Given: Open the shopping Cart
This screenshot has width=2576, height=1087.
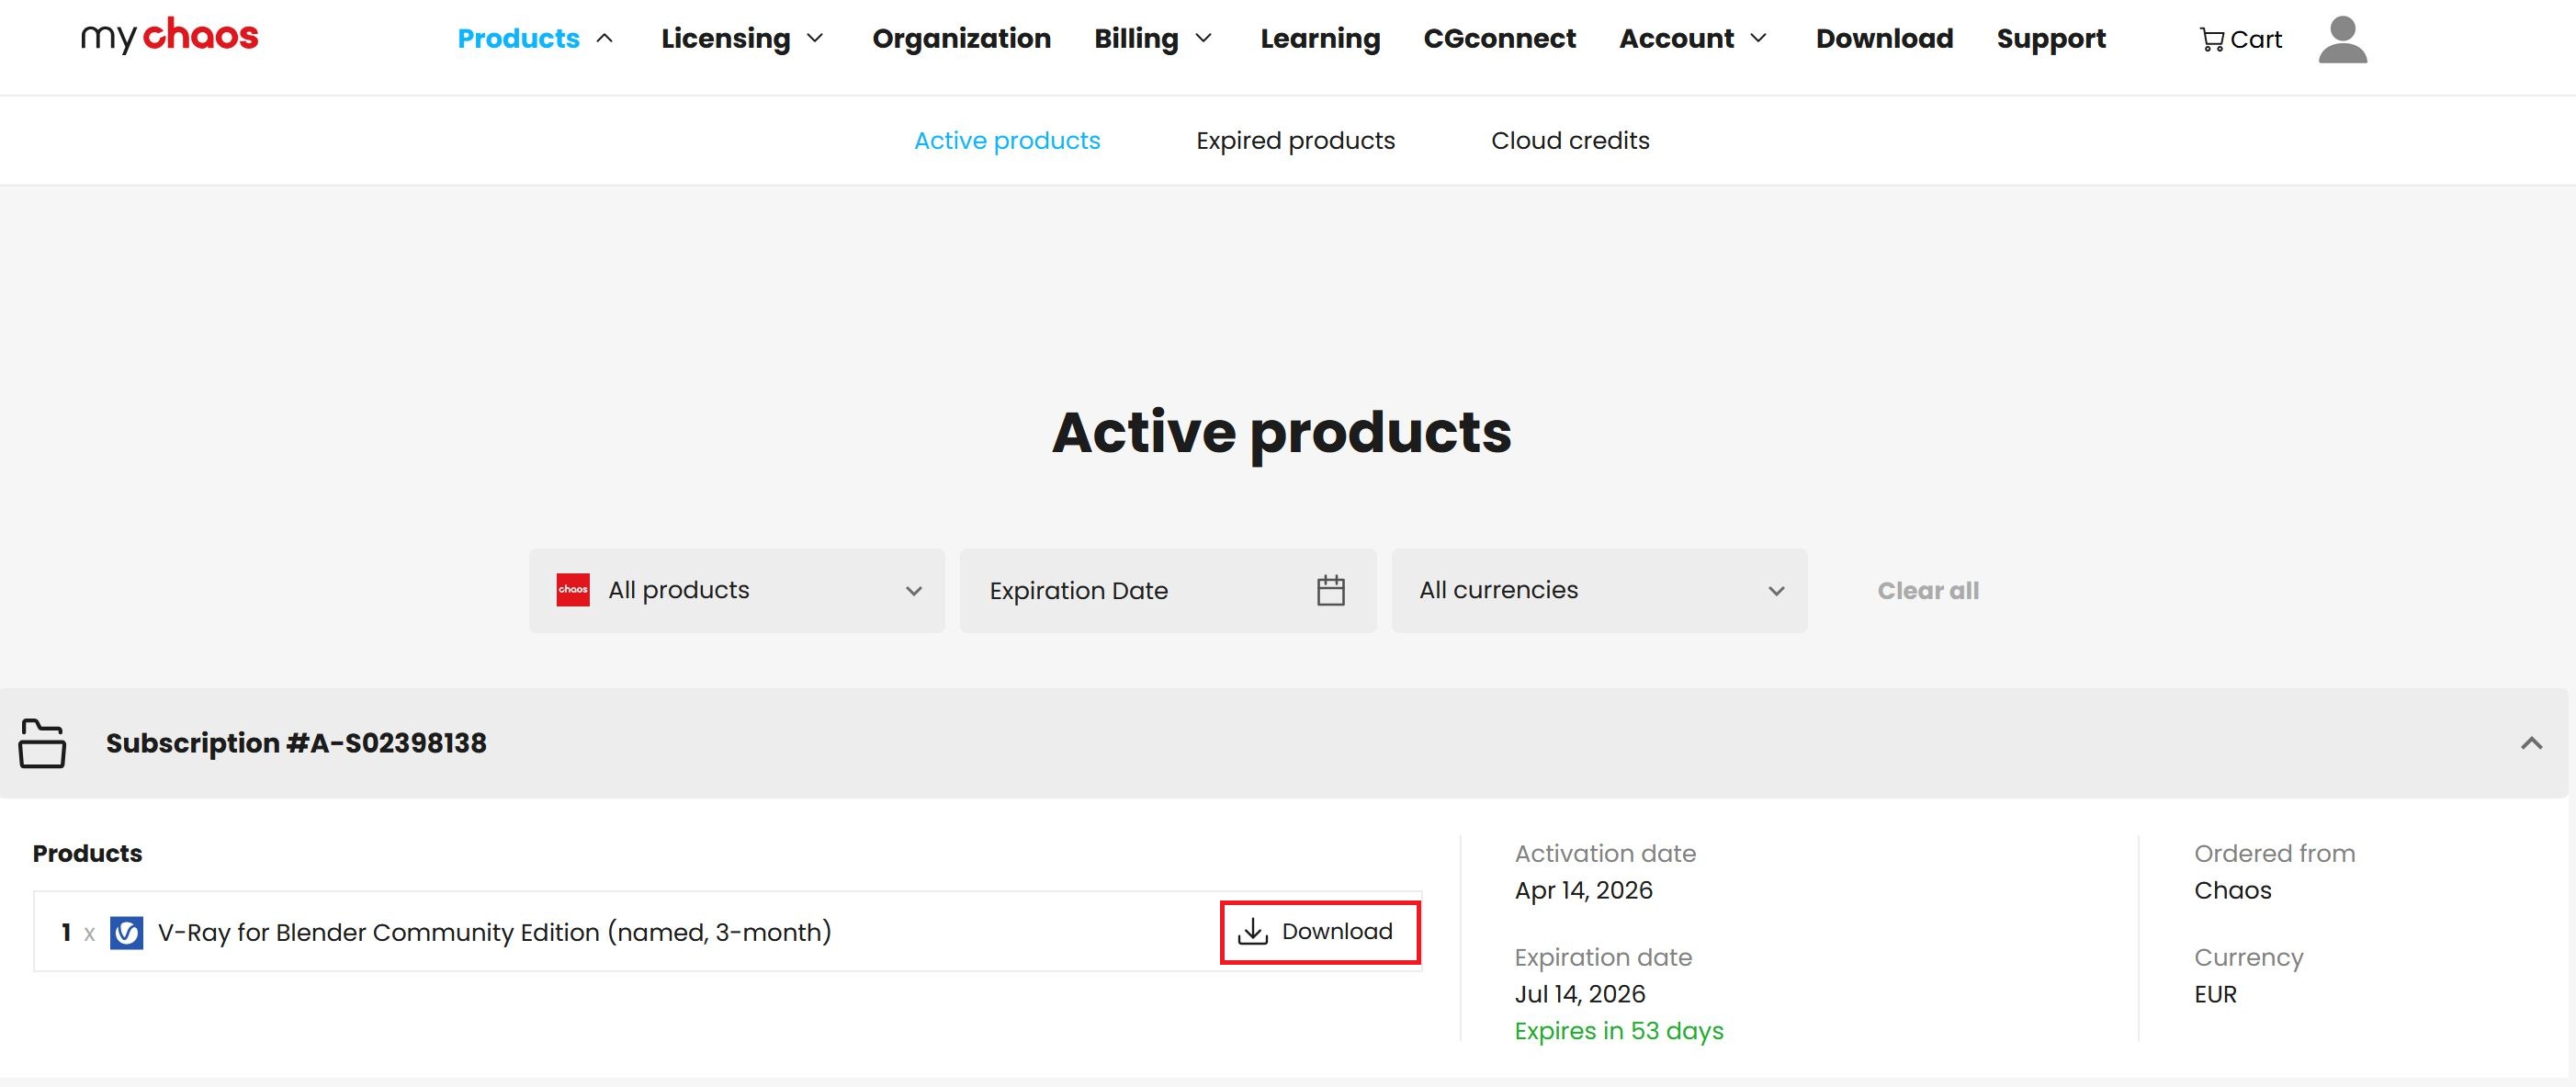Looking at the screenshot, I should (x=2240, y=39).
